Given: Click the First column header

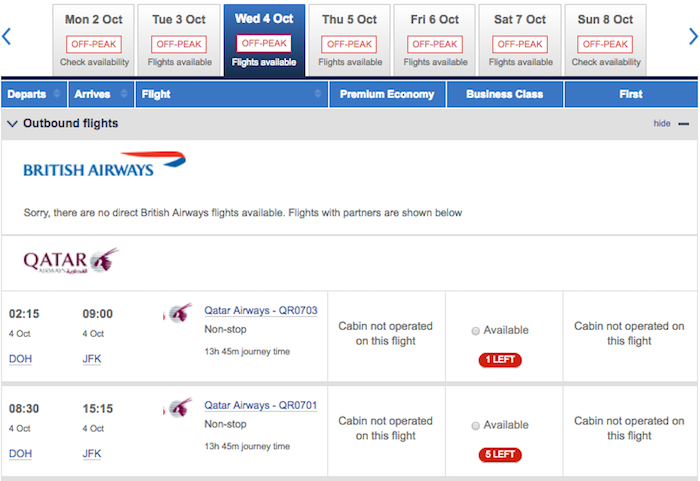Looking at the screenshot, I should (631, 94).
